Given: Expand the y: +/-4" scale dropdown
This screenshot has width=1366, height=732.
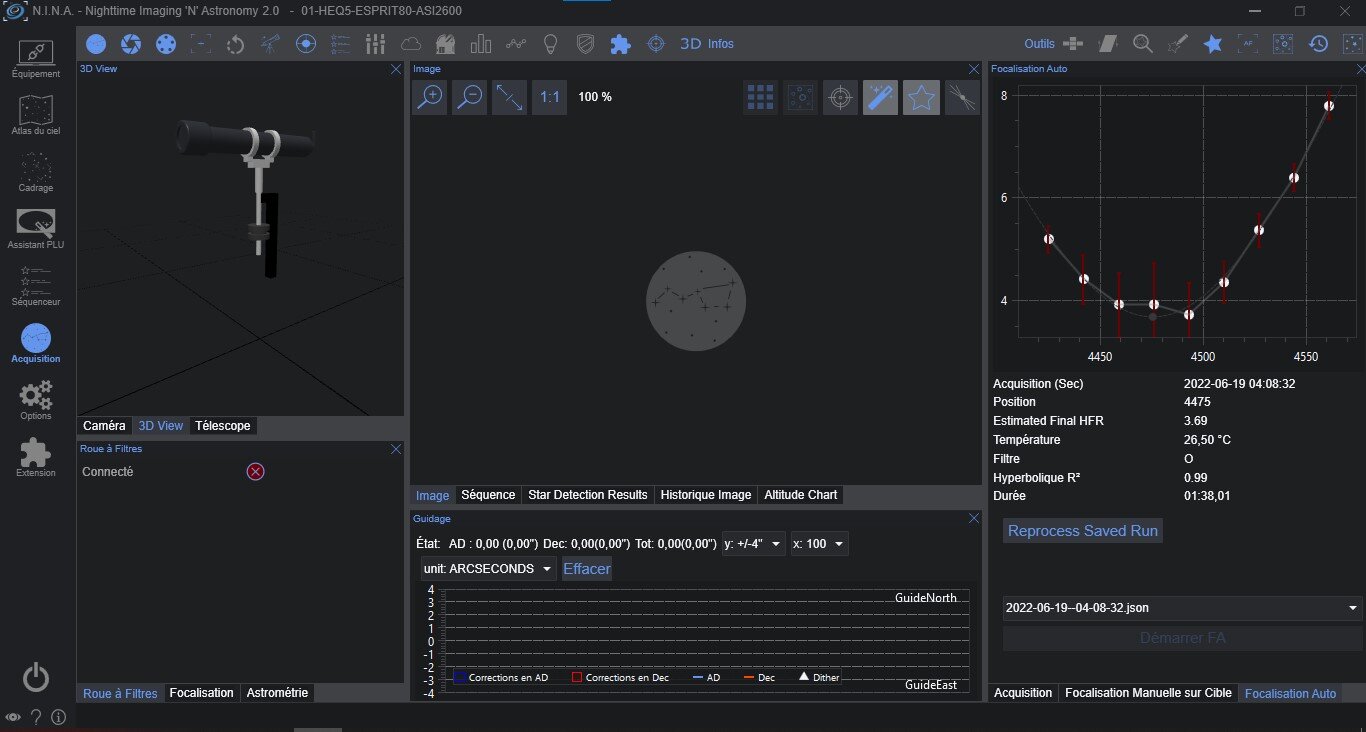Looking at the screenshot, I should [753, 544].
